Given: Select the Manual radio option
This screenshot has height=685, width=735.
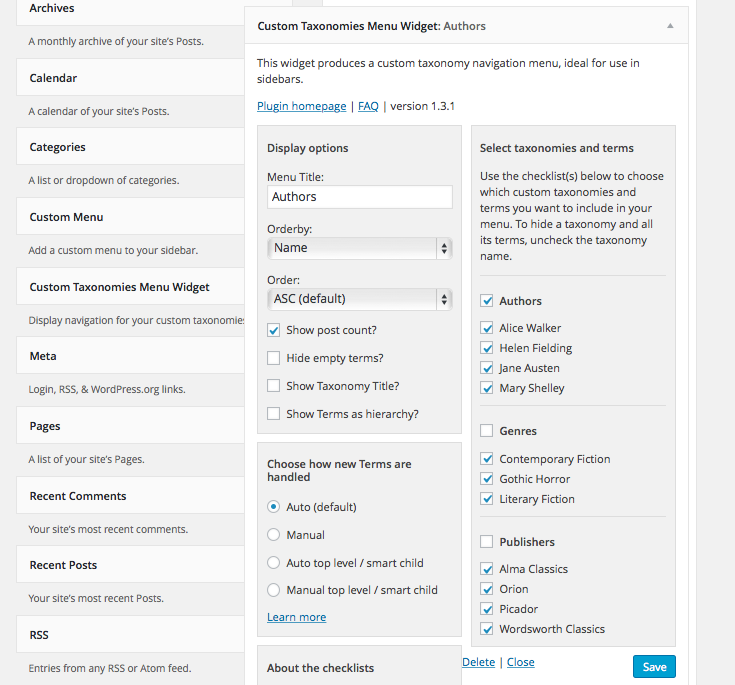Looking at the screenshot, I should [x=274, y=535].
